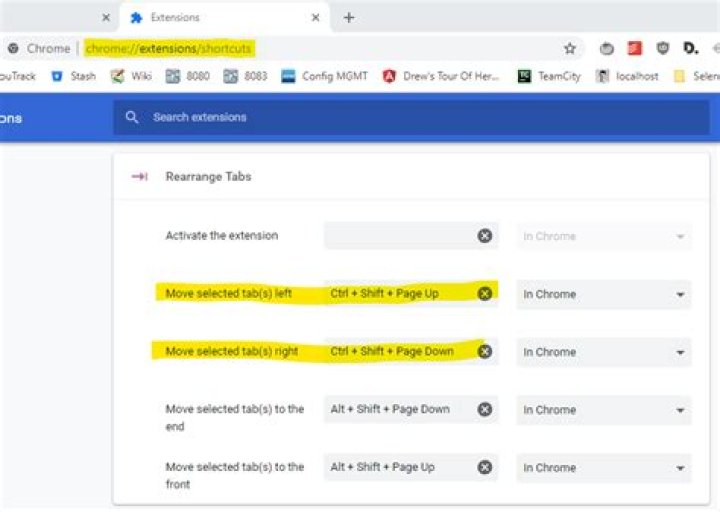Click the Extensions tab puzzle icon
This screenshot has width=720, height=512.
[x=136, y=17]
